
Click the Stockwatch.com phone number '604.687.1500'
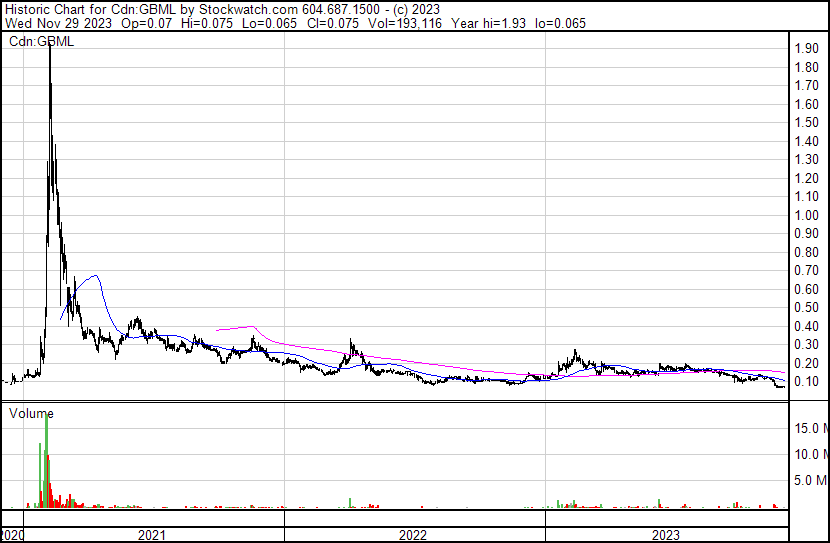click(x=341, y=9)
